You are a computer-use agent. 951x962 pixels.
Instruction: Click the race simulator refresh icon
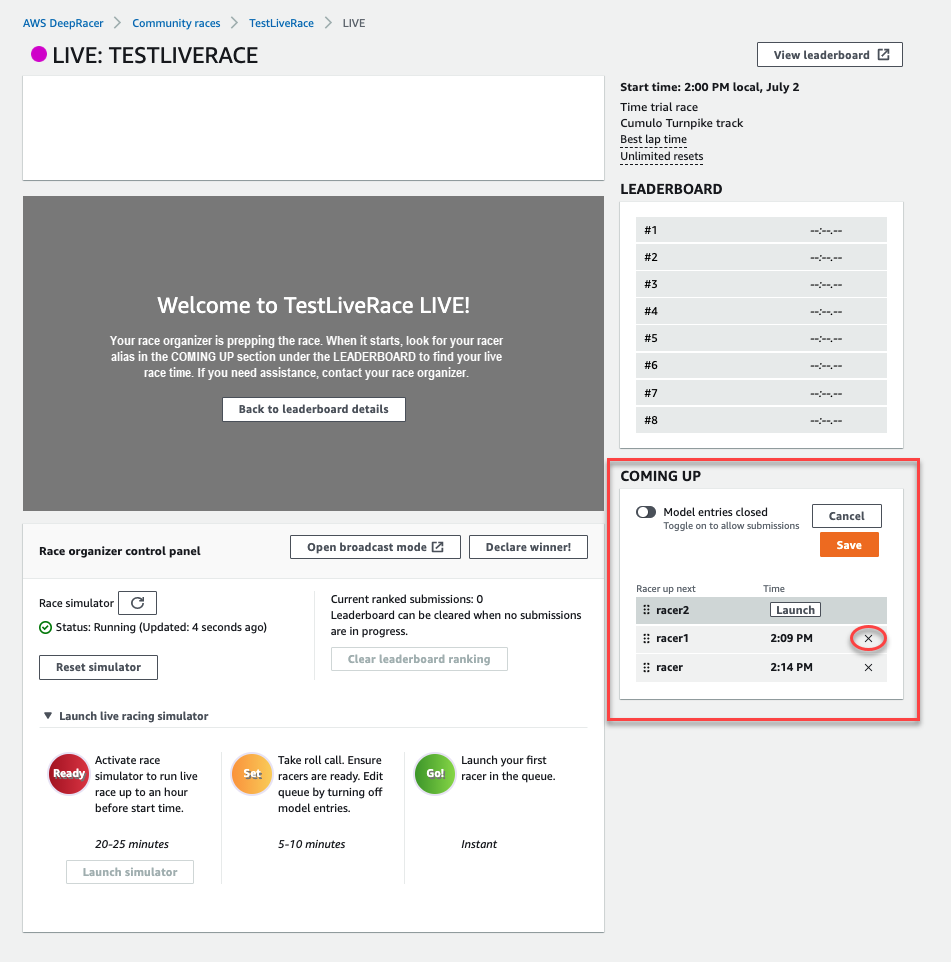point(137,603)
